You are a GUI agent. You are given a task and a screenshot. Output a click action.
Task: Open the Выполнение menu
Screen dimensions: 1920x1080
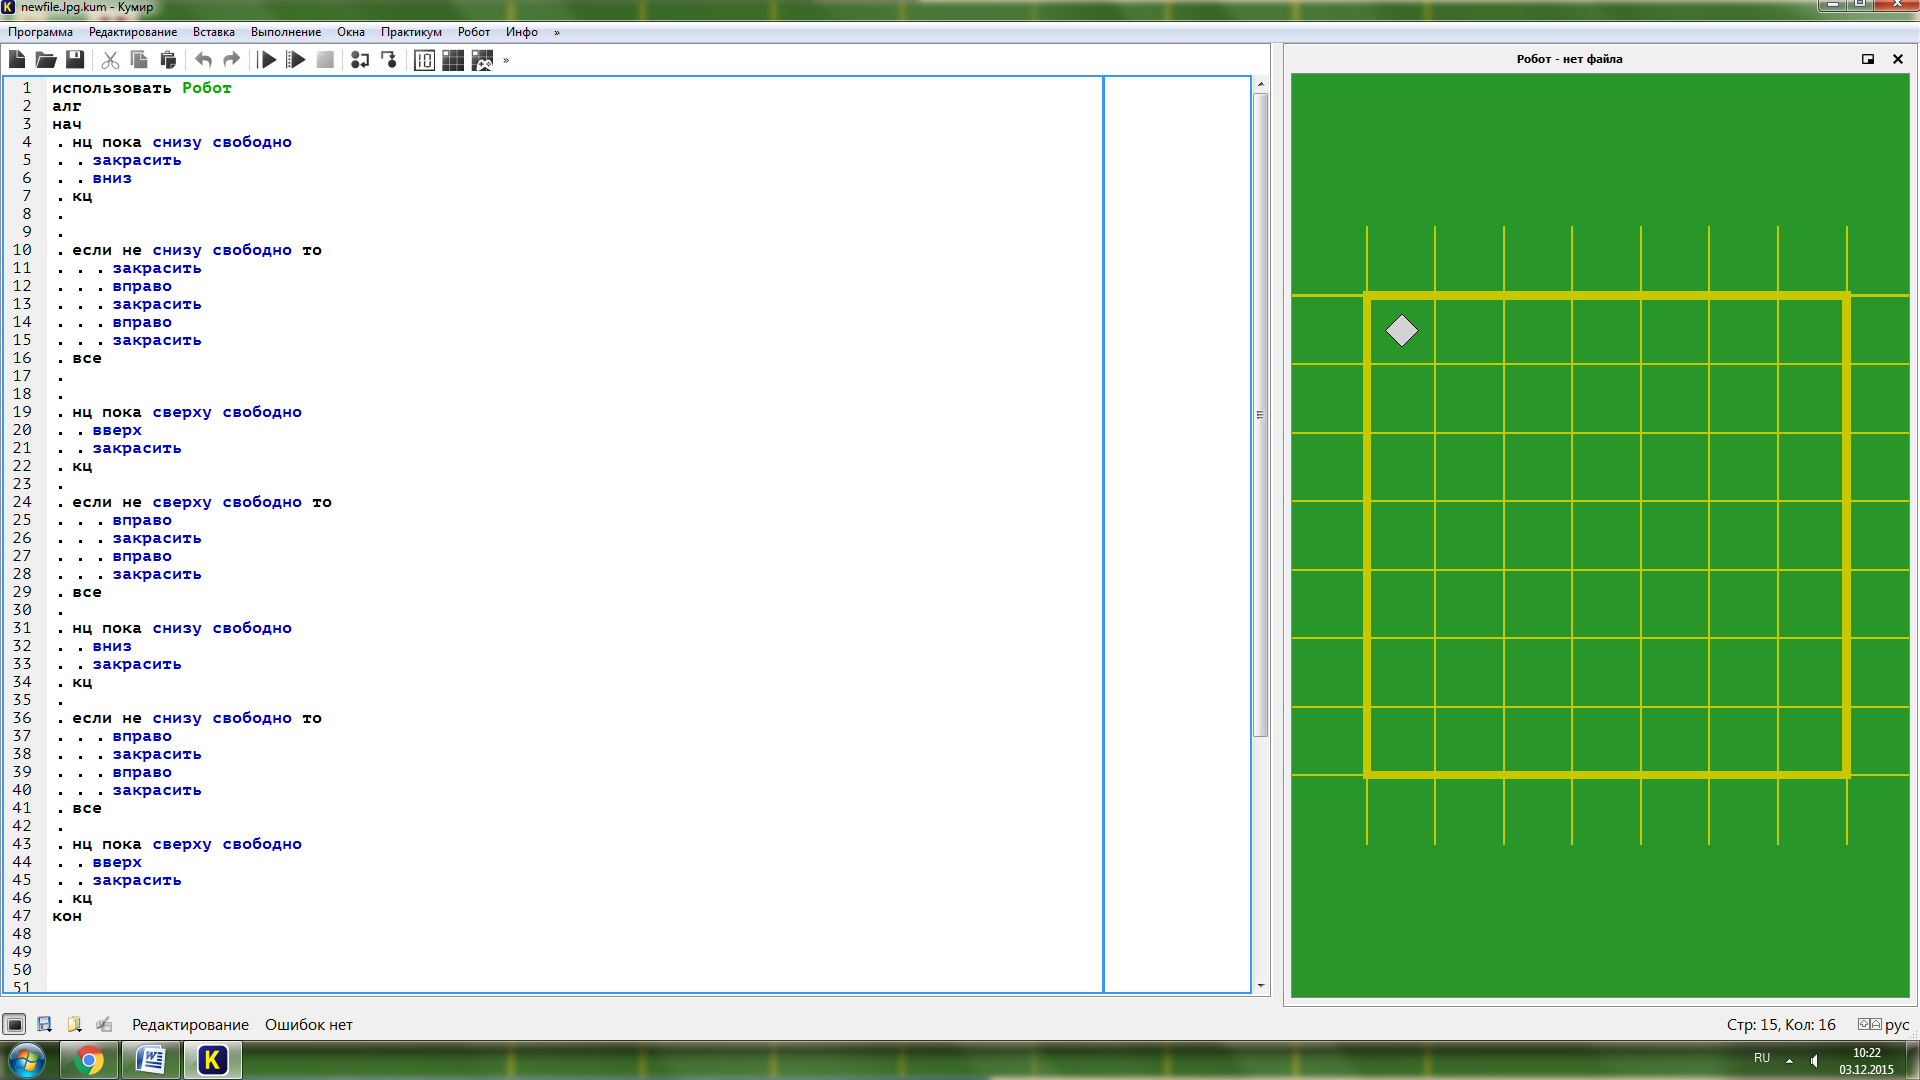(286, 32)
